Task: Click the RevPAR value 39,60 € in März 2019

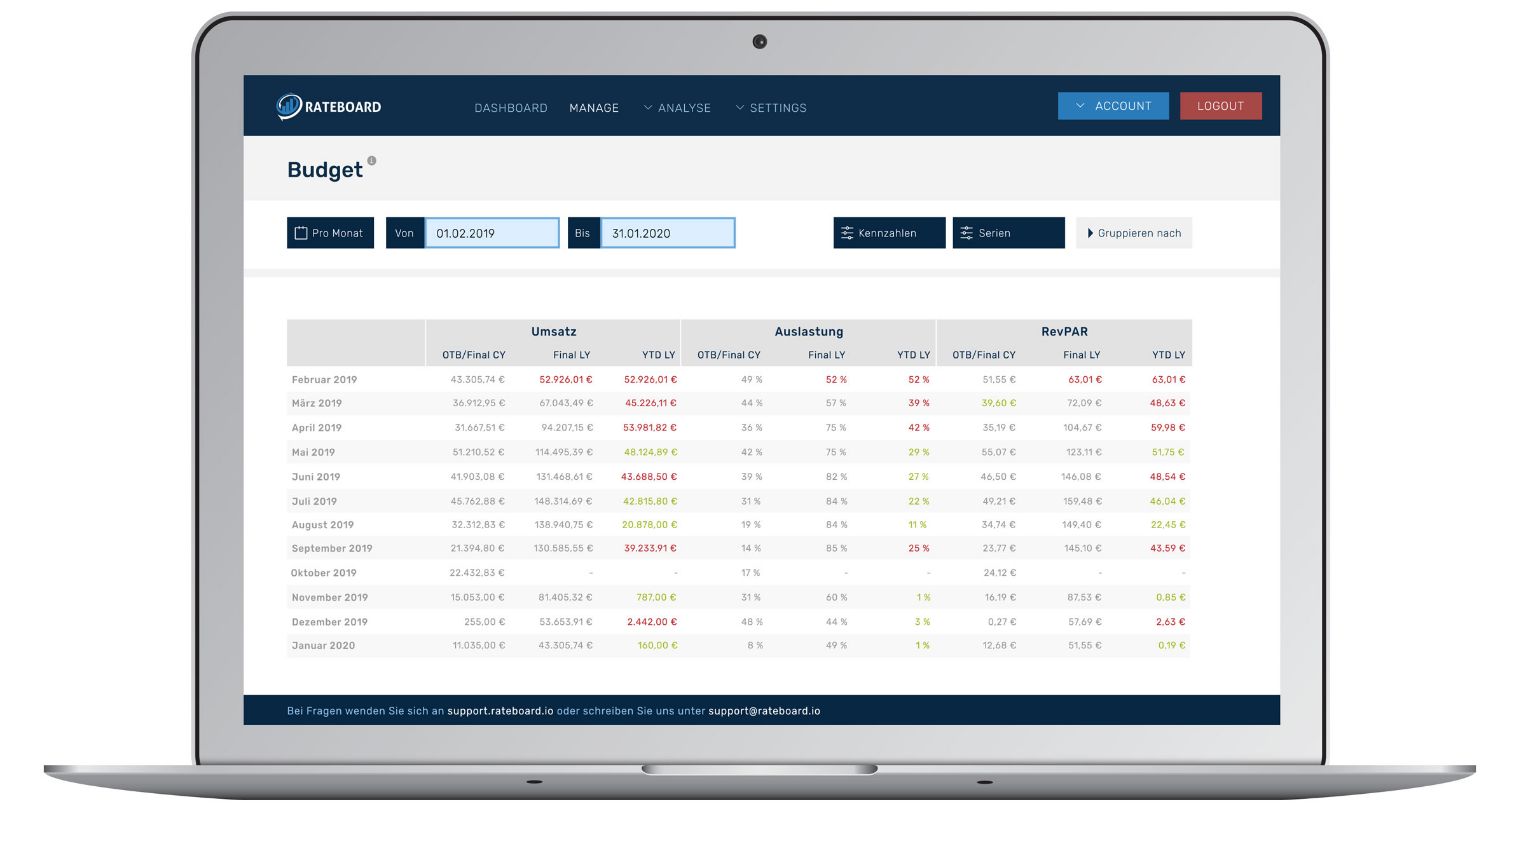Action: tap(999, 403)
